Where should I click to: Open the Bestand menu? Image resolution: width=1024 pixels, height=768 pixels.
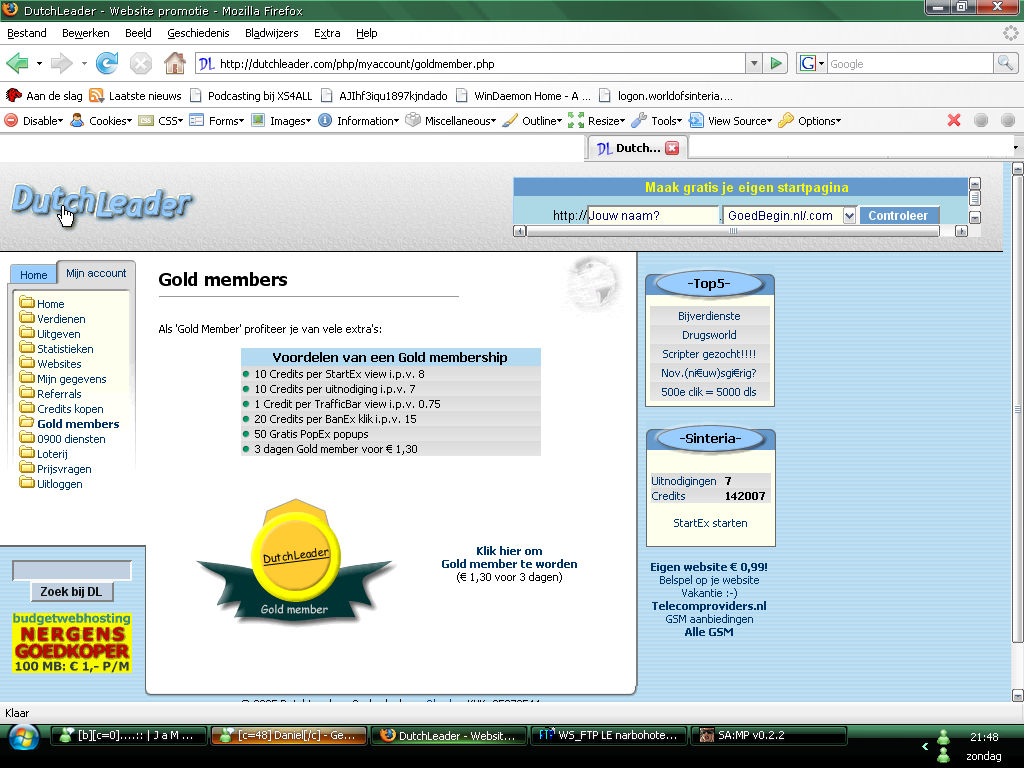[27, 33]
